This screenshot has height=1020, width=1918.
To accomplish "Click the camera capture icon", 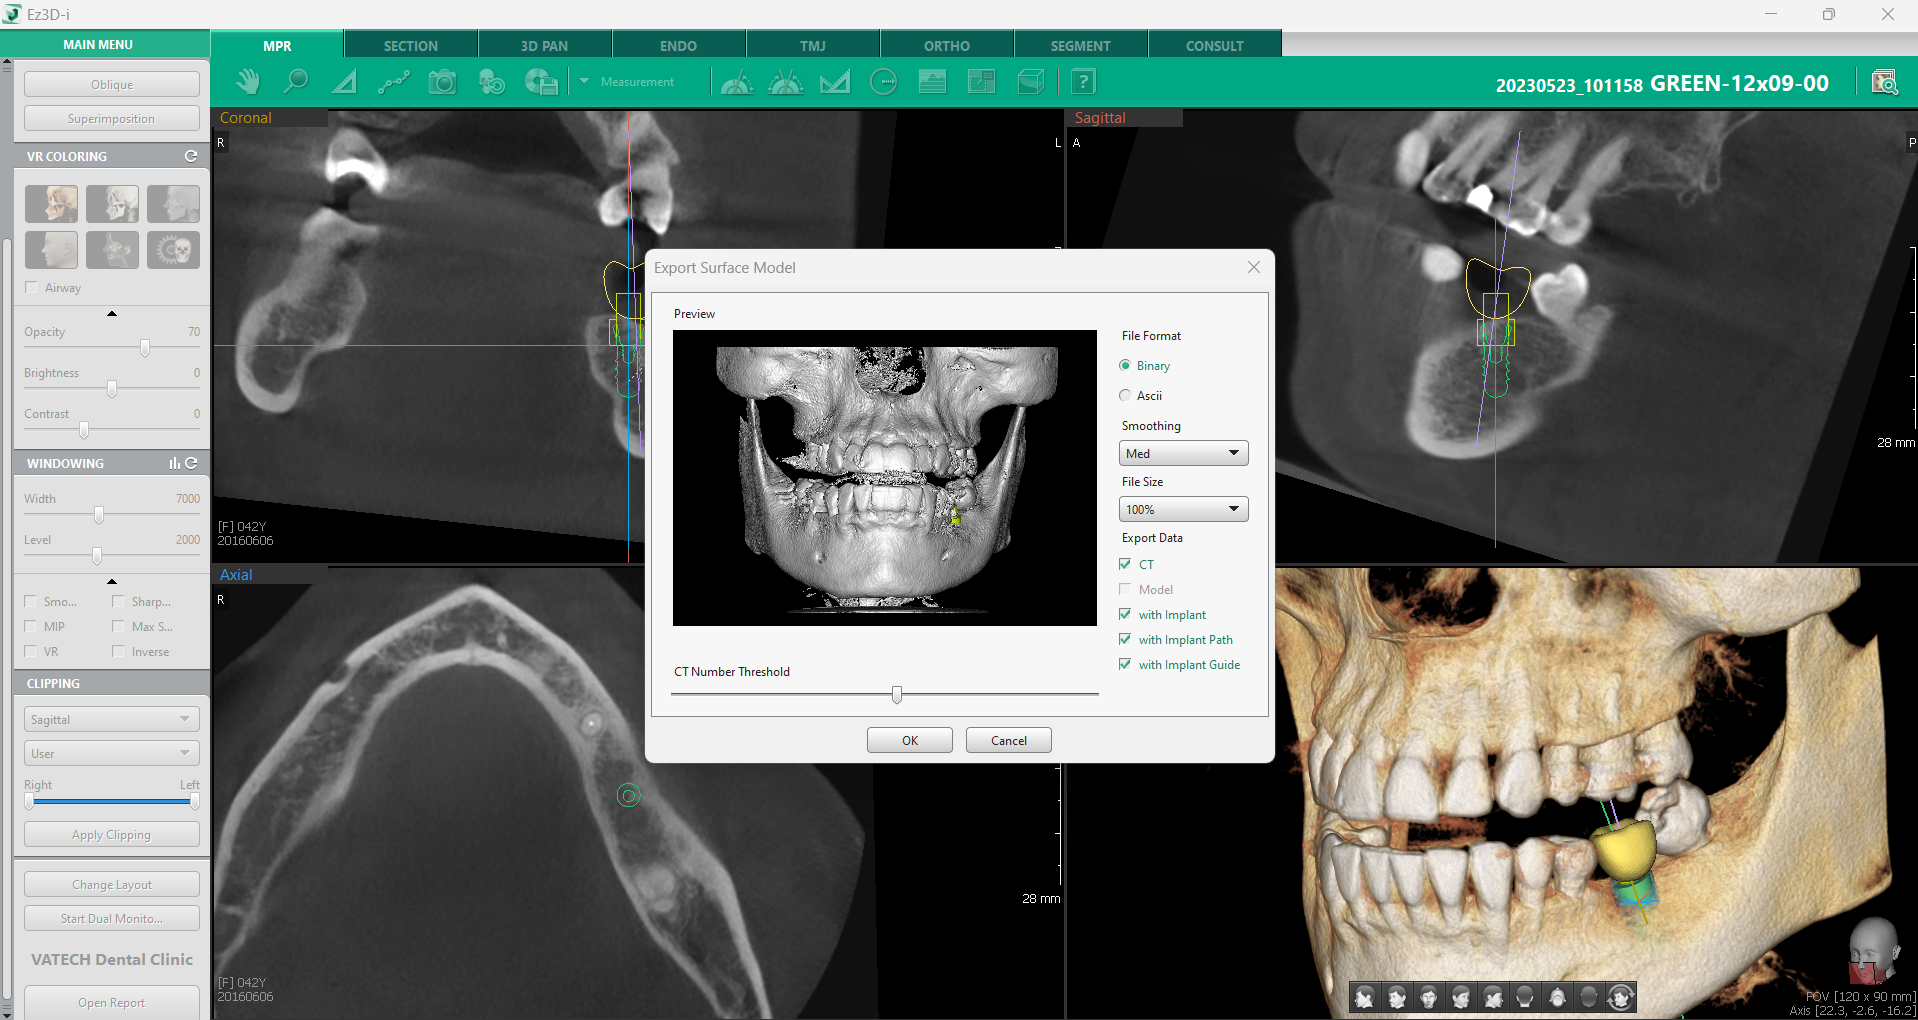I will coord(442,82).
